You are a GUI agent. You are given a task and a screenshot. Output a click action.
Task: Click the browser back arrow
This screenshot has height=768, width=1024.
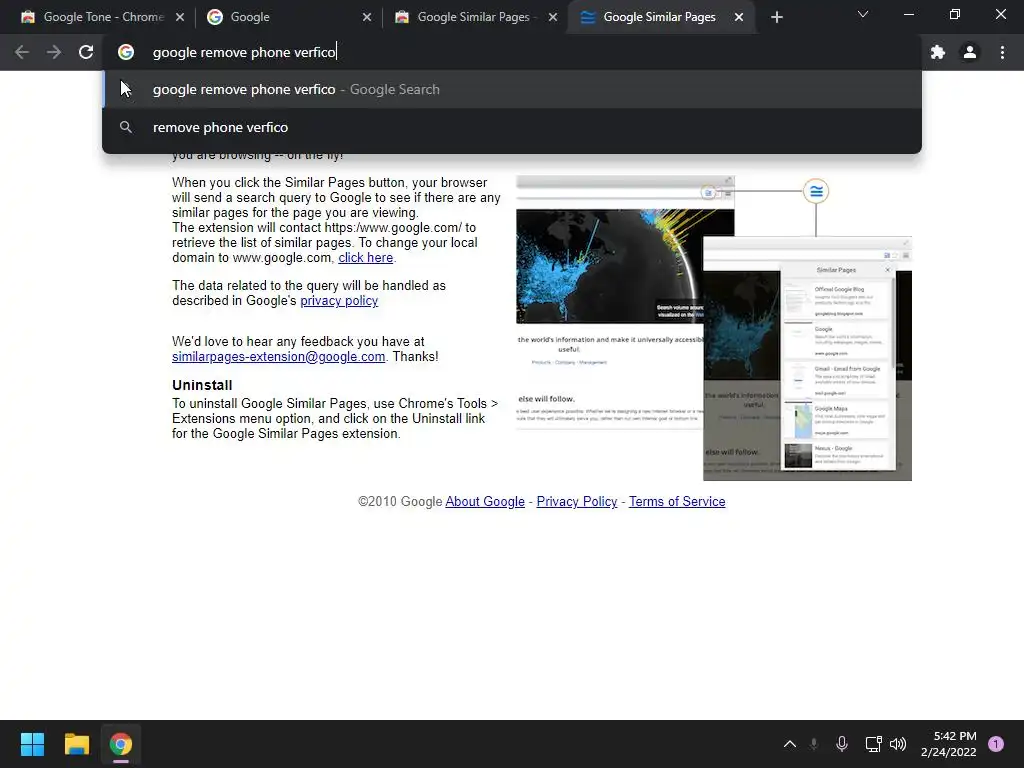(x=22, y=52)
